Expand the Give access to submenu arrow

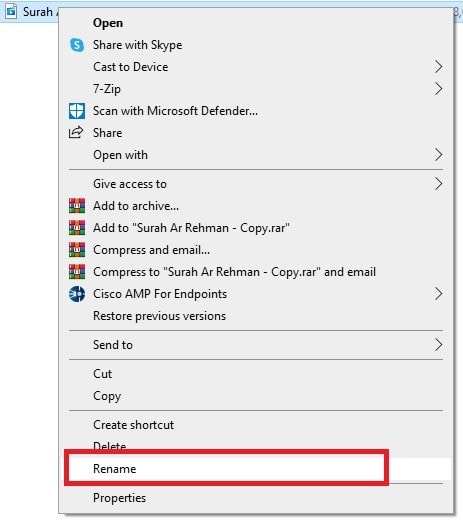pyautogui.click(x=438, y=183)
